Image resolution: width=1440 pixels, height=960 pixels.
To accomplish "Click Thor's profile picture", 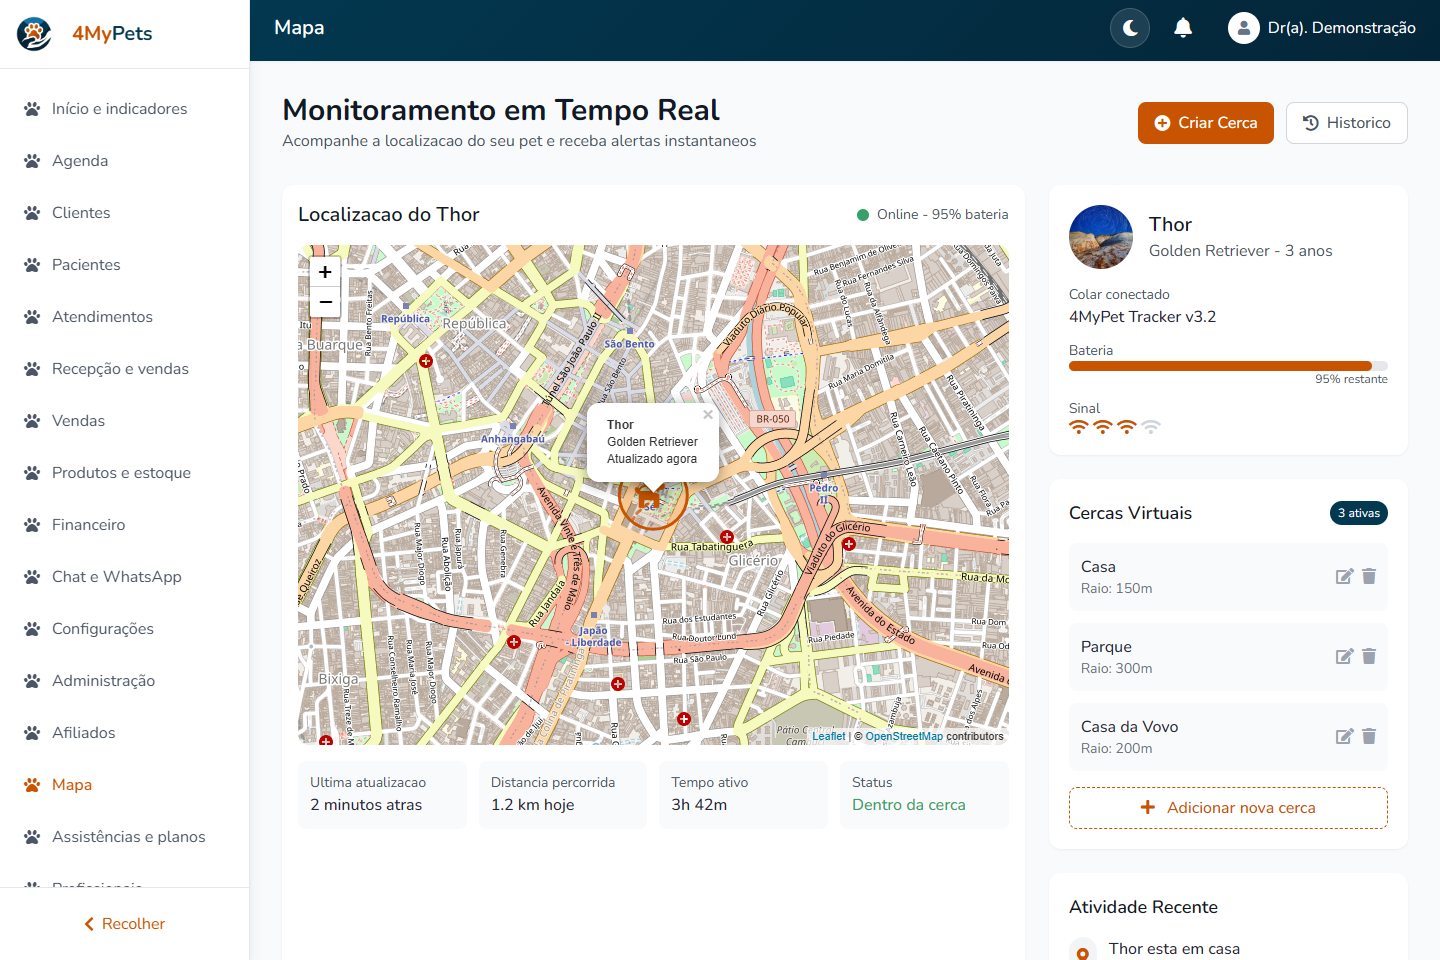I will (1101, 237).
